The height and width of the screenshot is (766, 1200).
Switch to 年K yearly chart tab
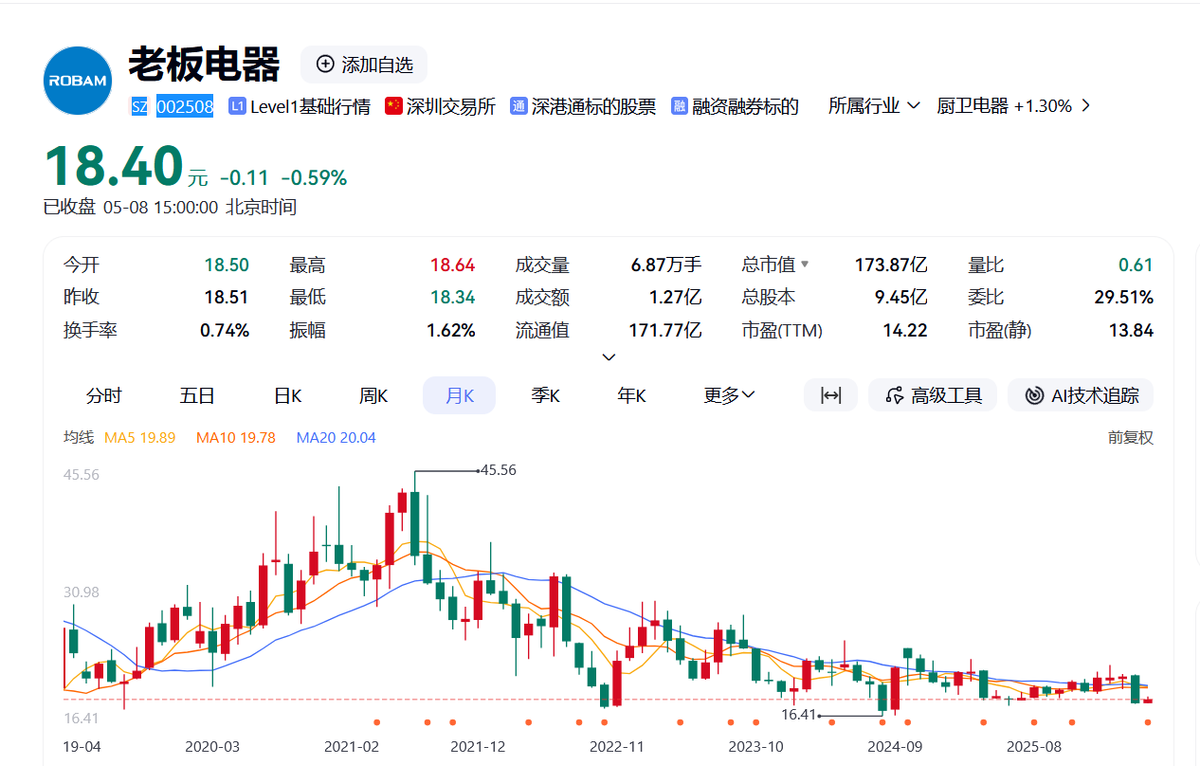pos(632,396)
